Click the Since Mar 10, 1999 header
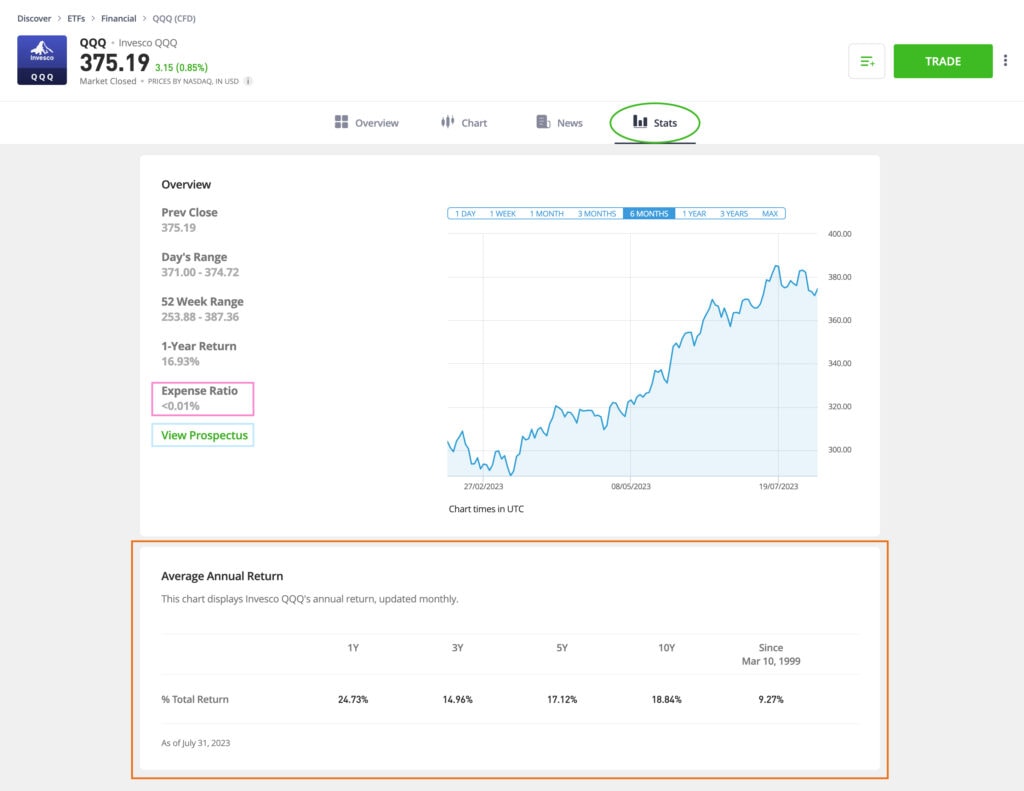 [x=771, y=654]
